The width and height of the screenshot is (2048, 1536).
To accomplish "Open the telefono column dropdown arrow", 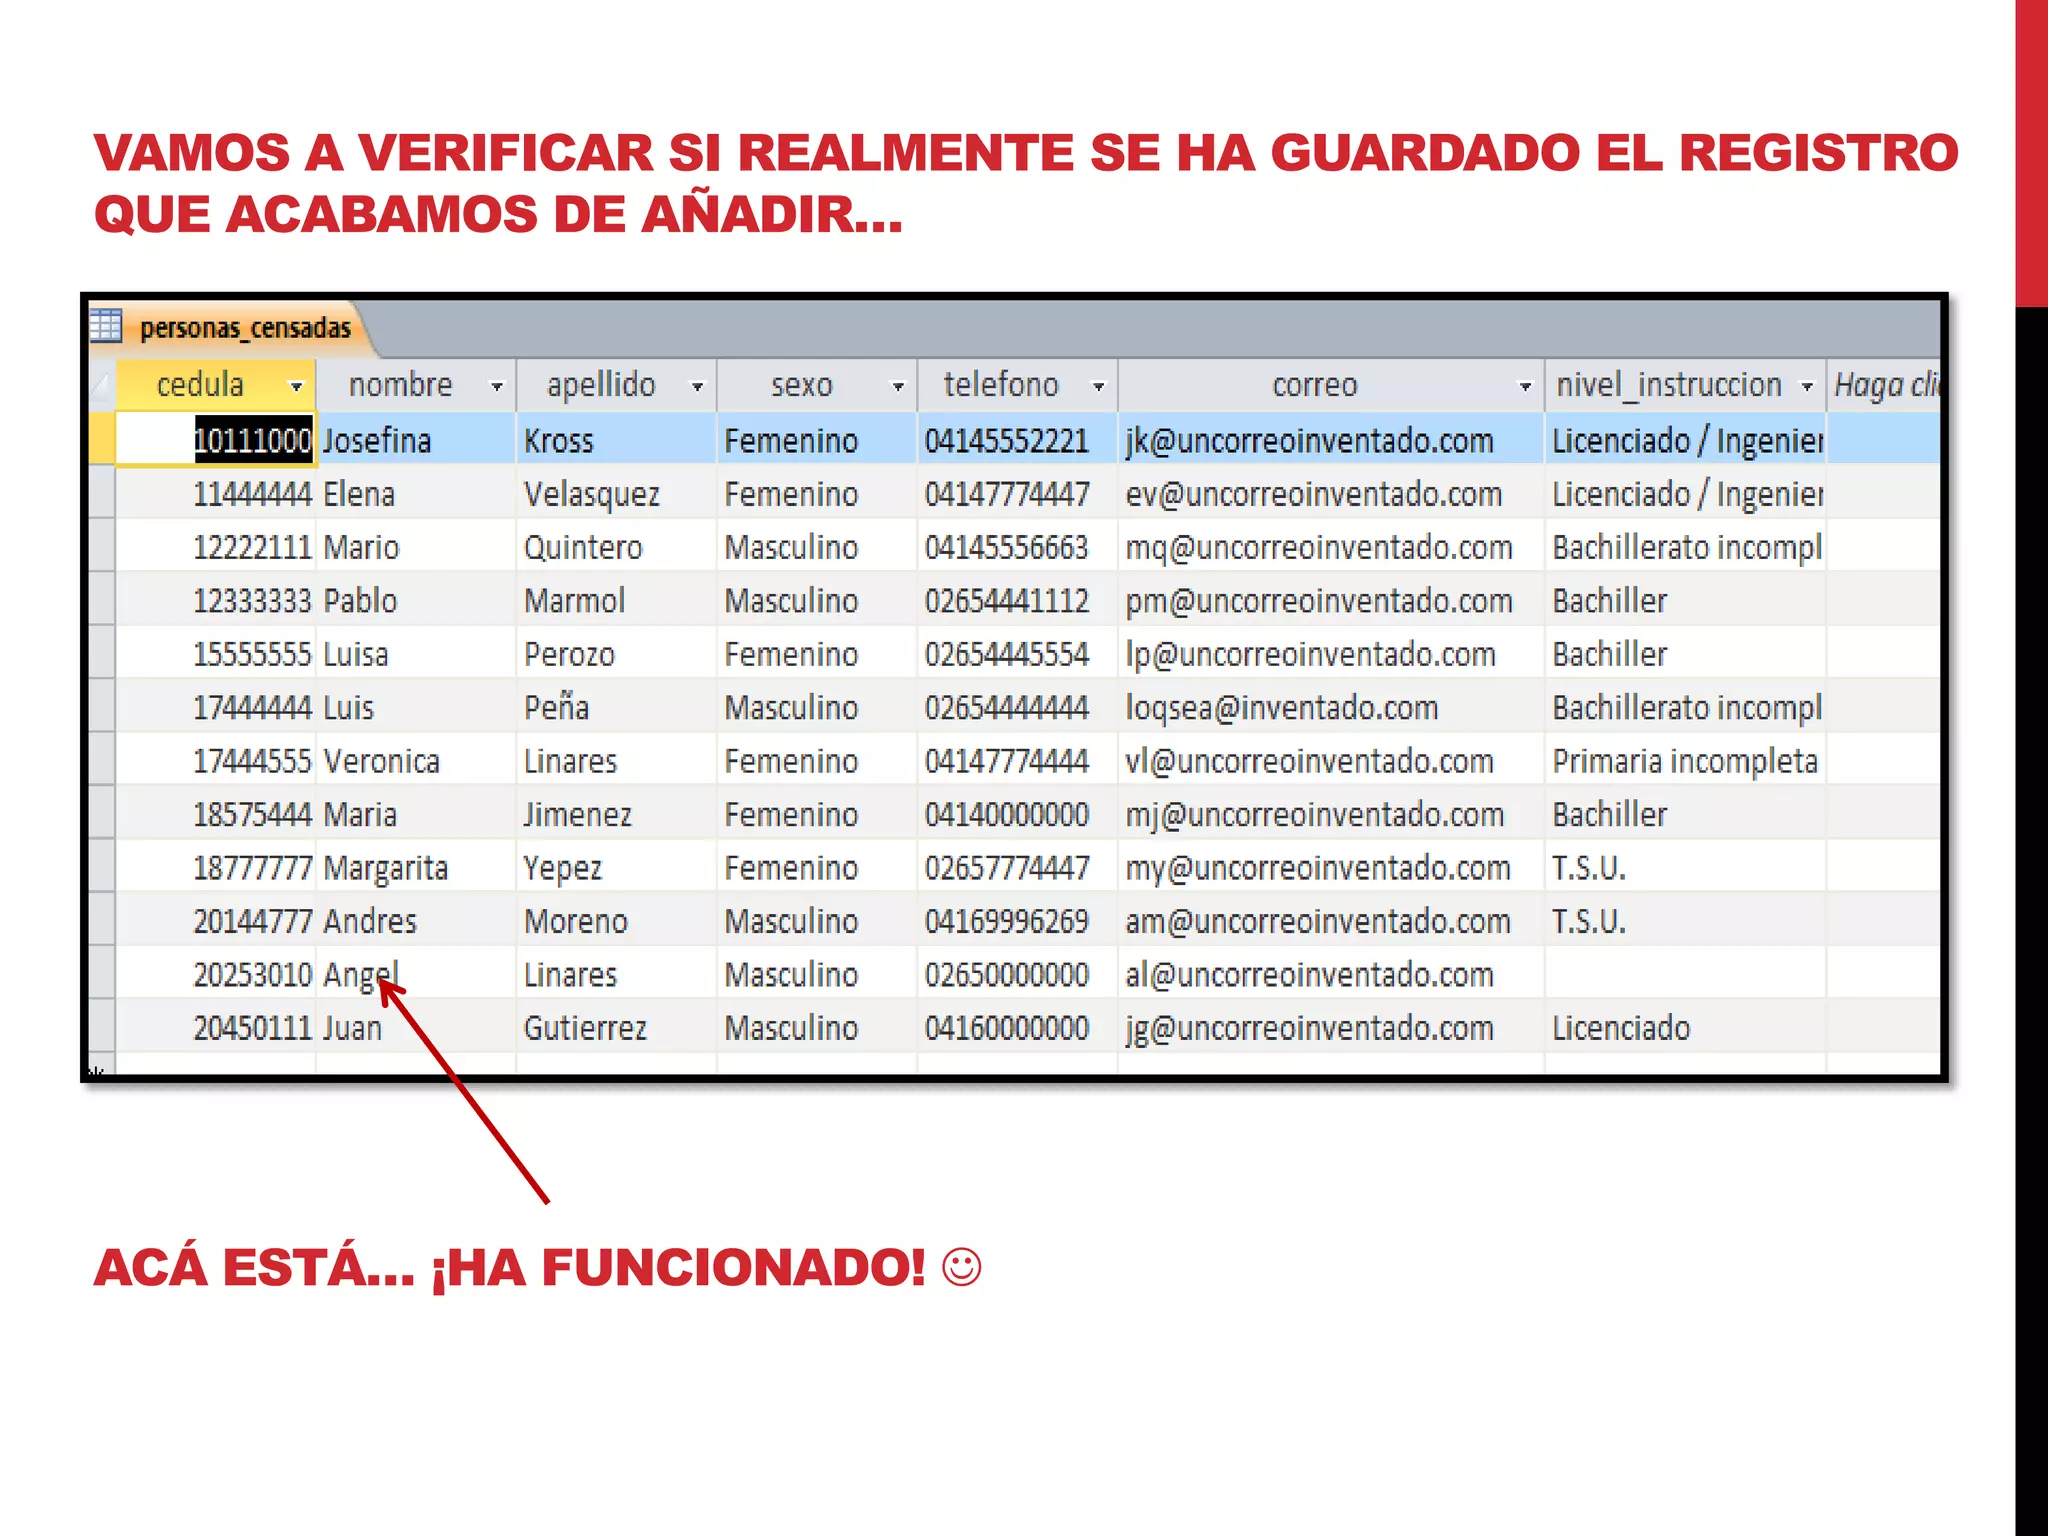I will (x=1098, y=386).
